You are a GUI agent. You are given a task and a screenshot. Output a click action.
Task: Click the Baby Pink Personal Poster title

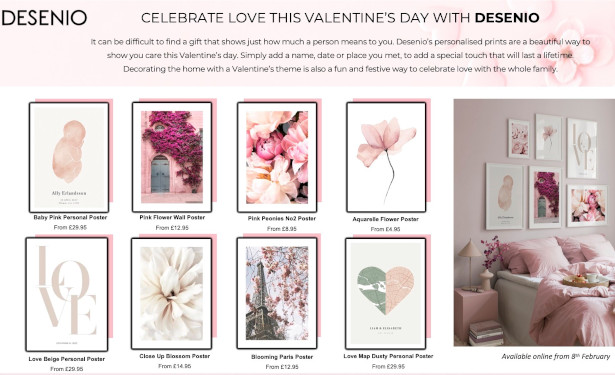[x=70, y=217]
